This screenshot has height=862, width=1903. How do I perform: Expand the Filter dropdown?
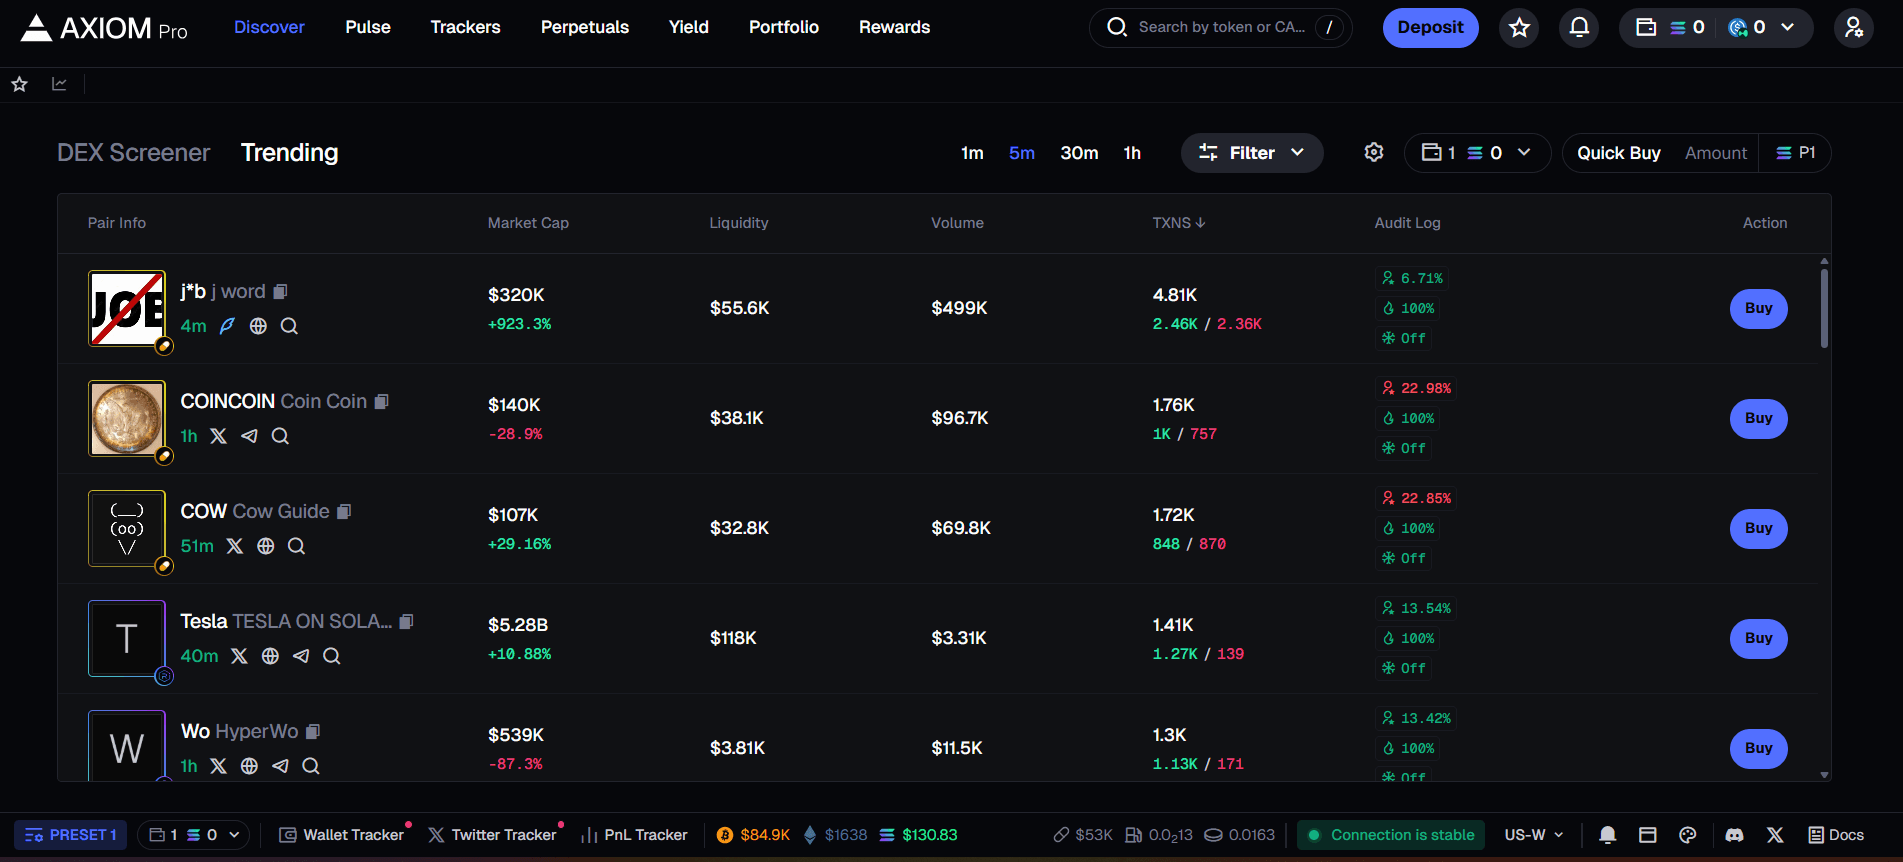[x=1252, y=153]
